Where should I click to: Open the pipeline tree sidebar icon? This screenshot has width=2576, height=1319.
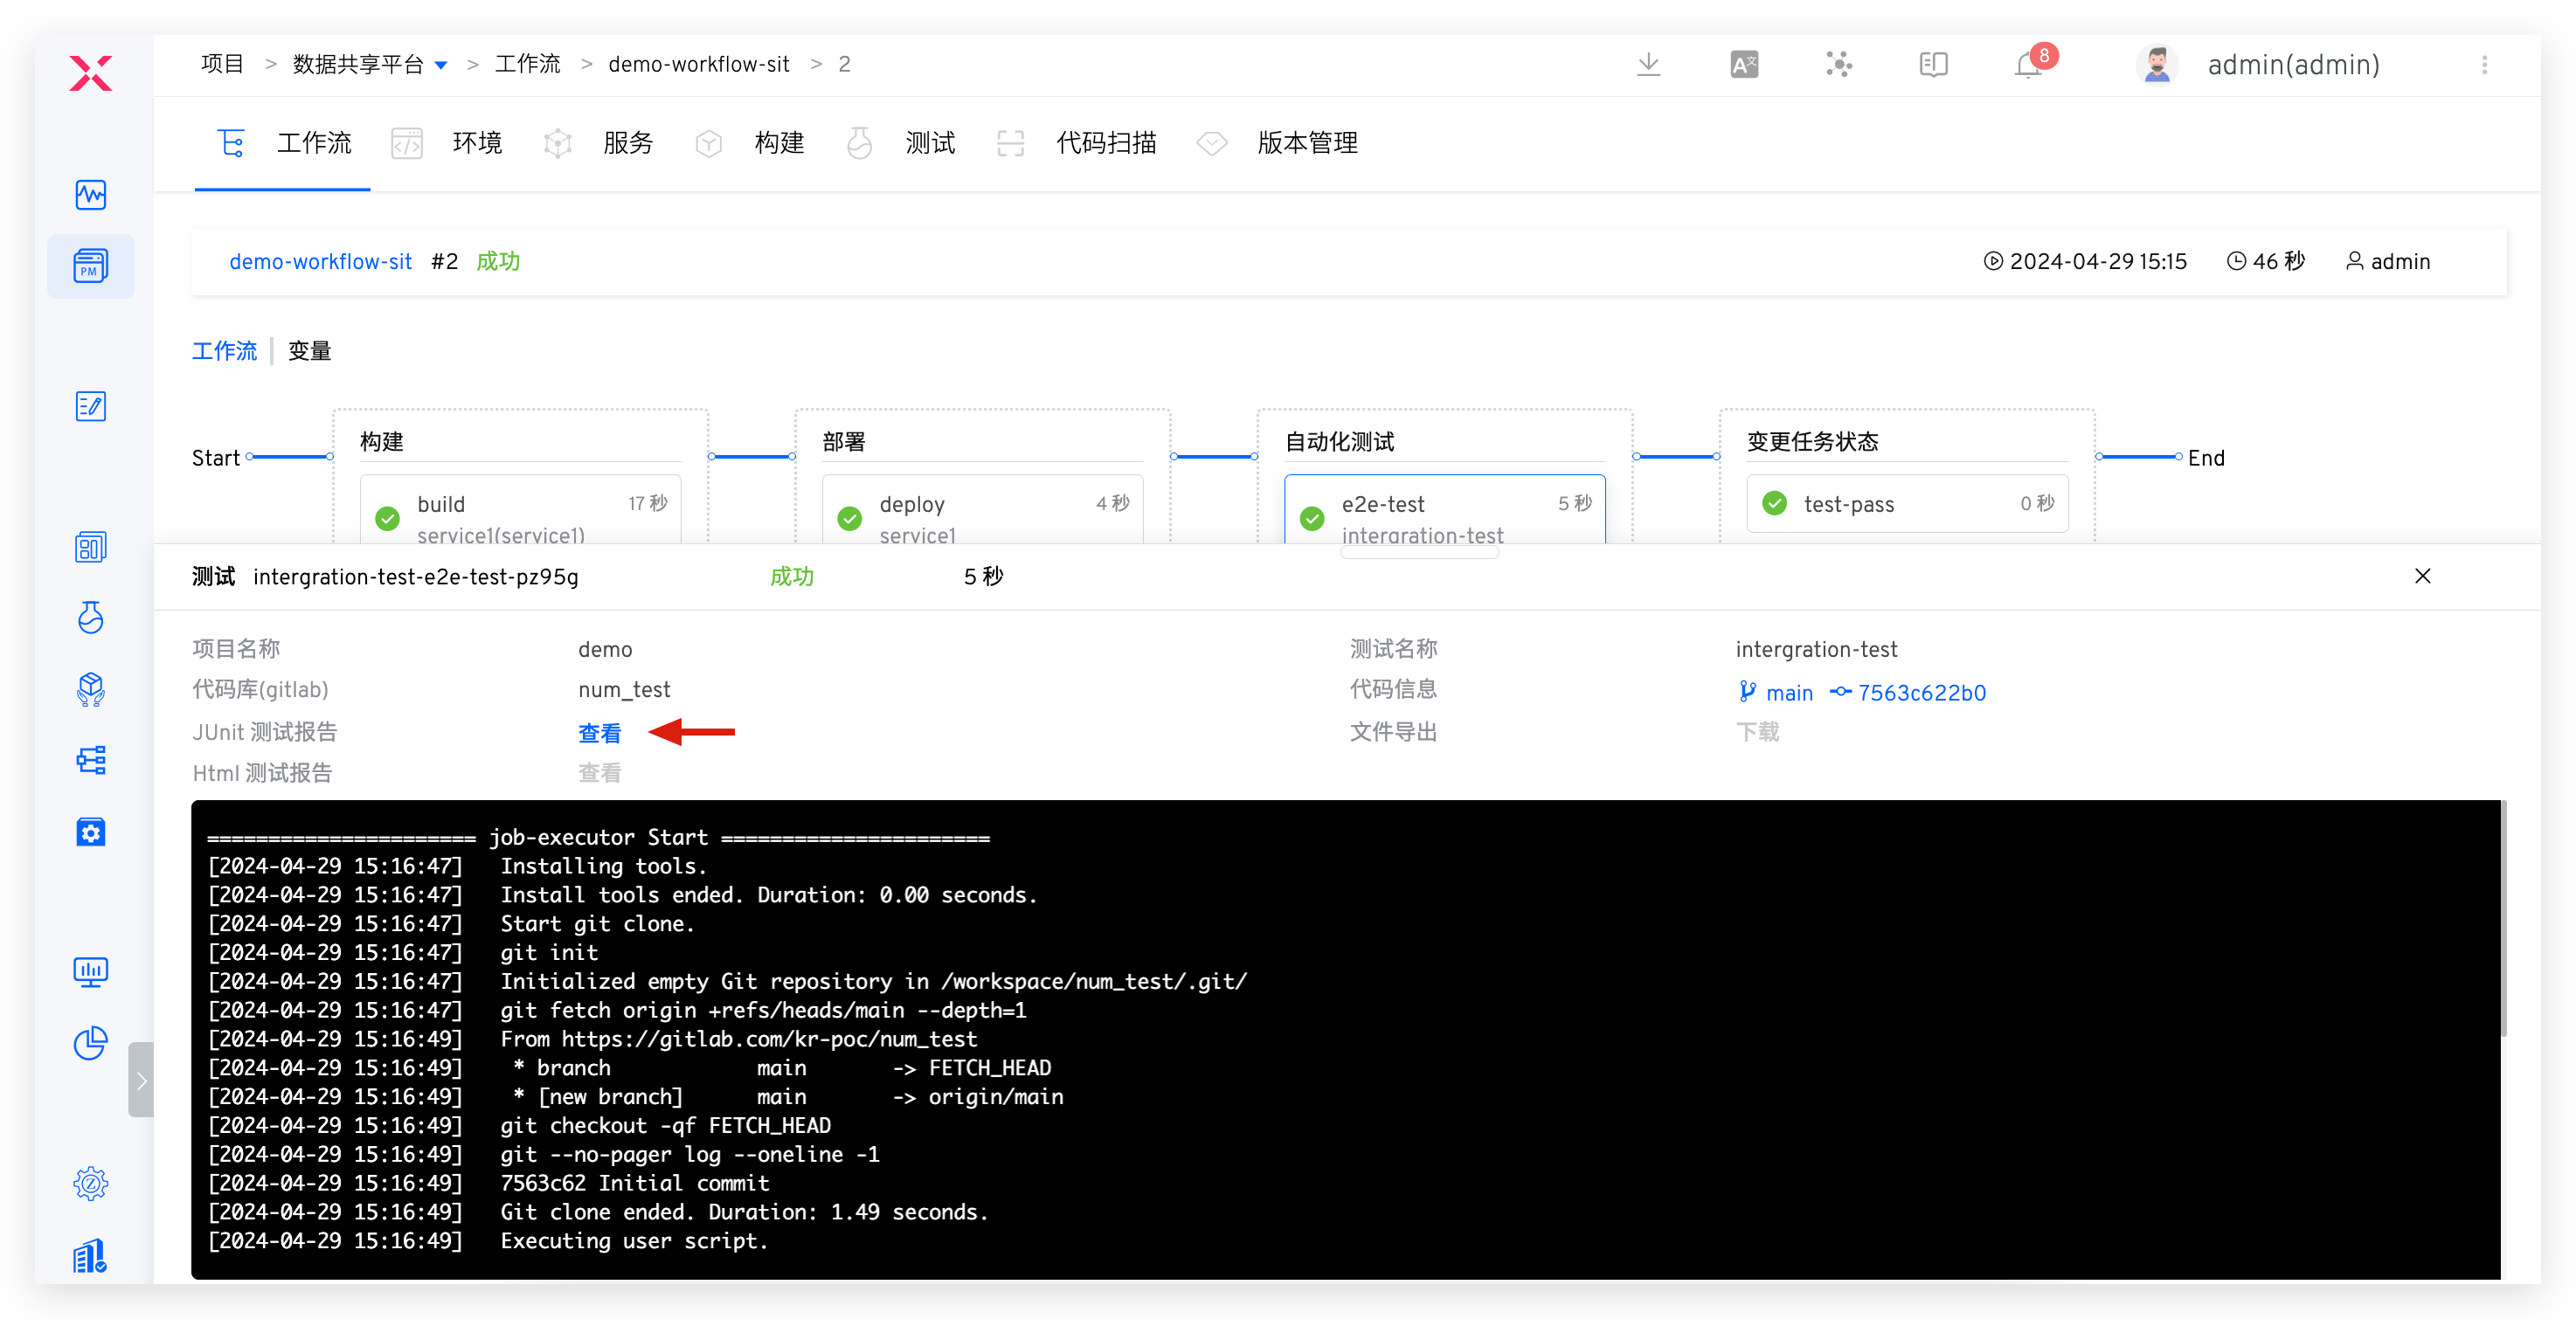pyautogui.click(x=90, y=760)
